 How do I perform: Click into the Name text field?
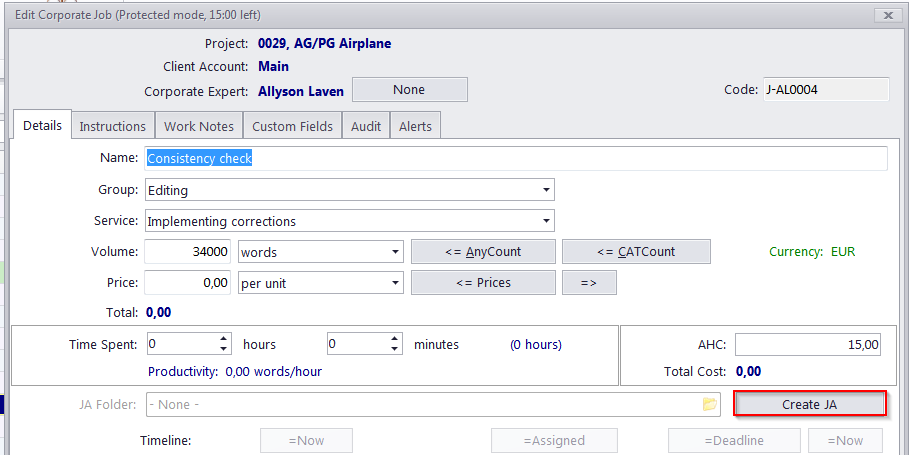515,158
